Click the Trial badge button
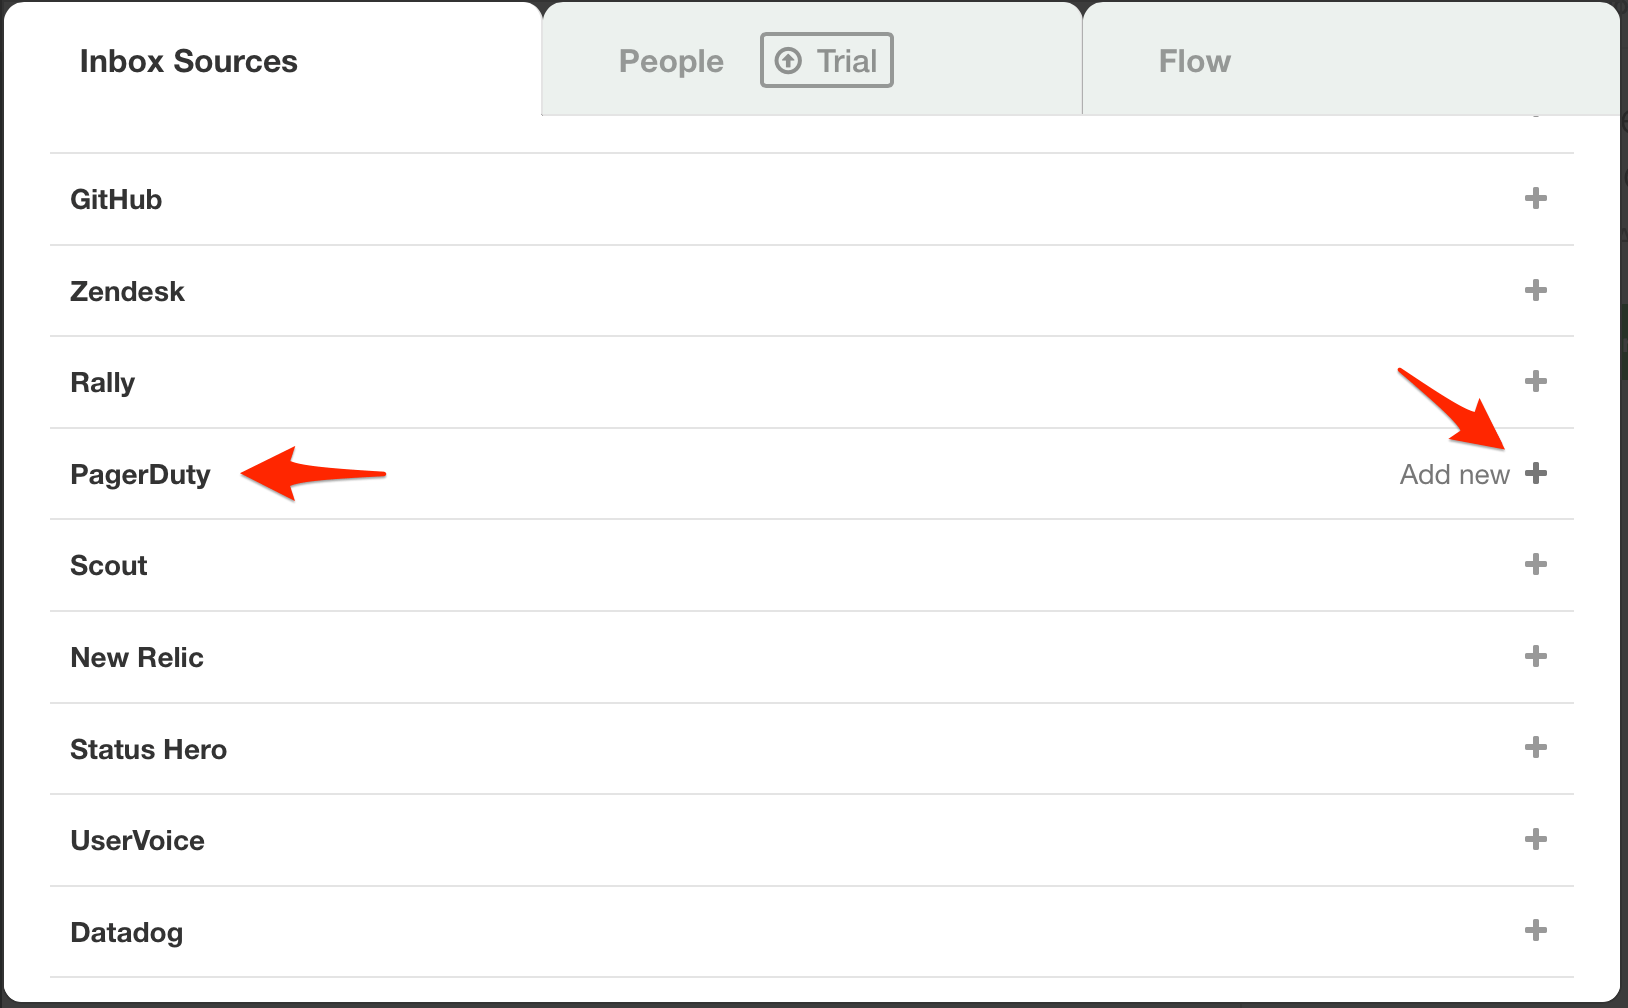Image resolution: width=1628 pixels, height=1008 pixels. click(827, 61)
